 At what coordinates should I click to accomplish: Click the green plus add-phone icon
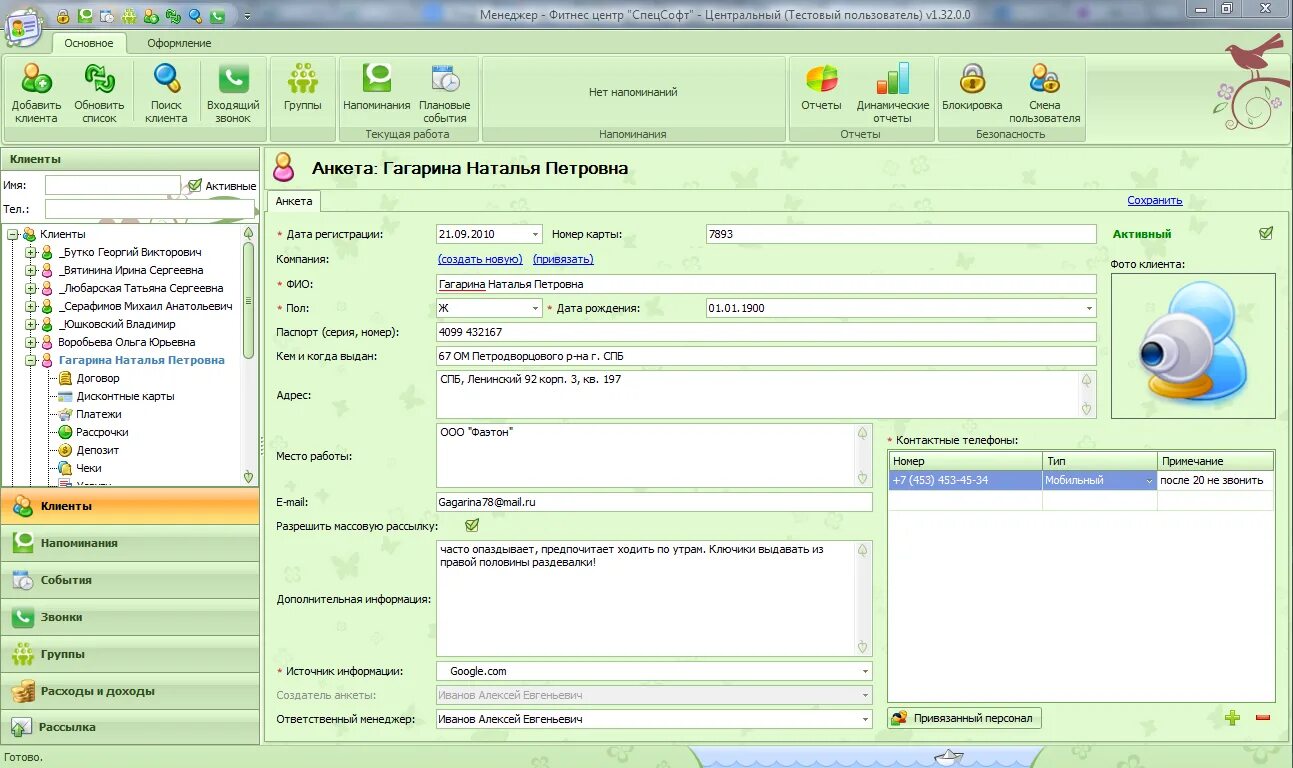[1232, 717]
